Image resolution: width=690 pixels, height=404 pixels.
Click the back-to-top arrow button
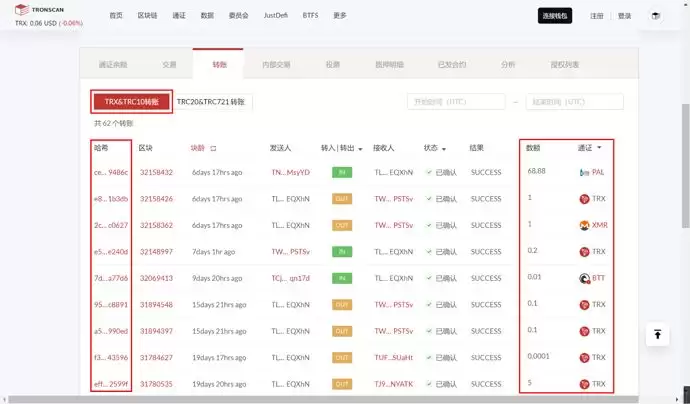[x=657, y=334]
